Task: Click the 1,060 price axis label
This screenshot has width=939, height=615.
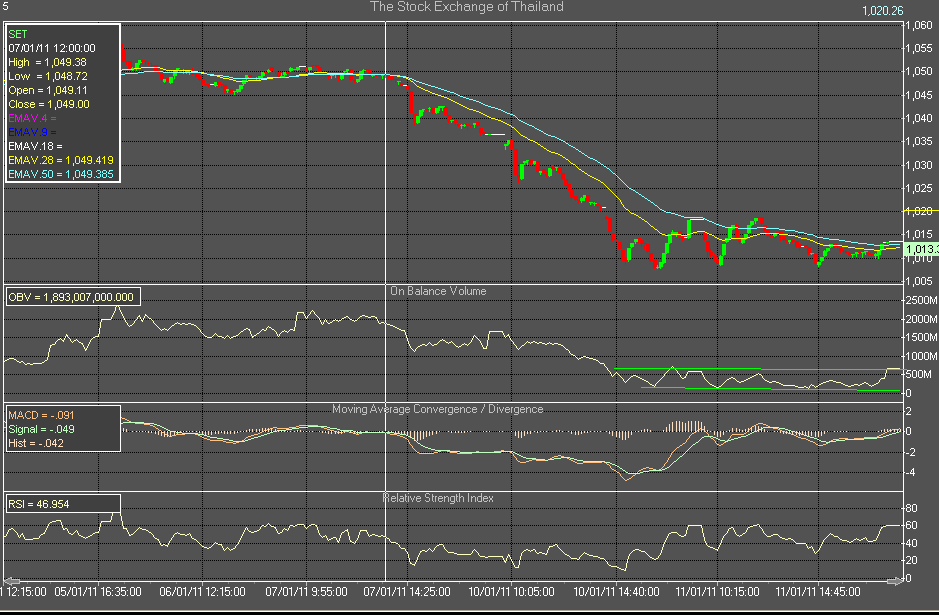Action: [x=919, y=25]
